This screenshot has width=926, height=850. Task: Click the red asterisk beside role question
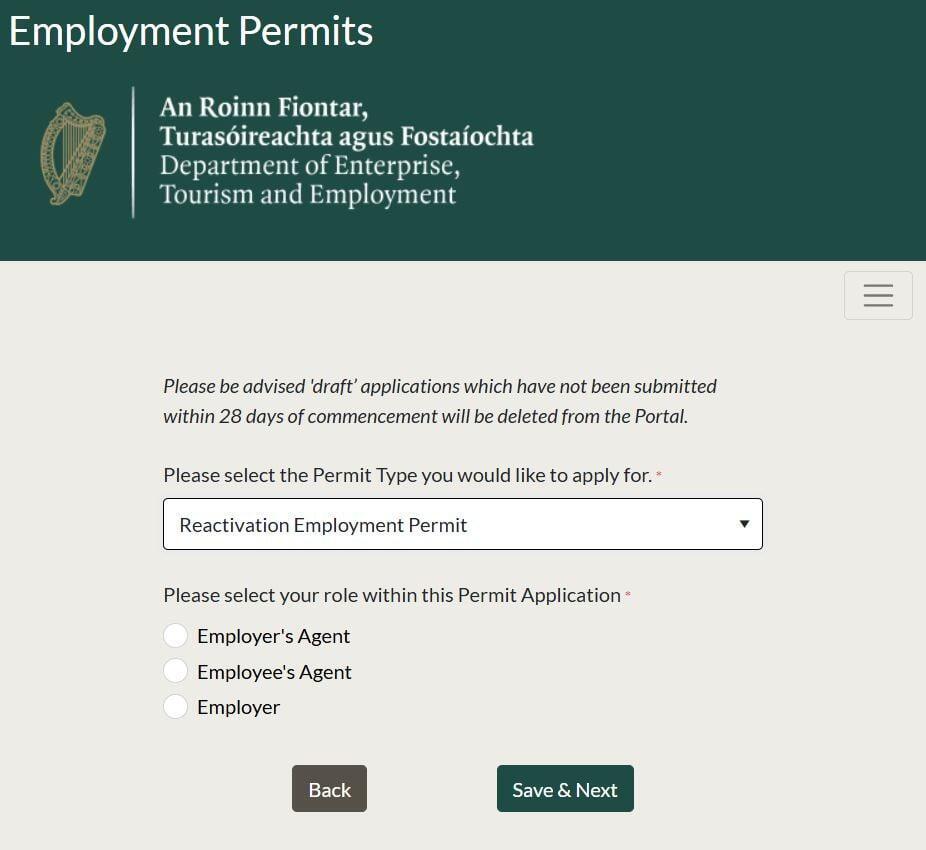pos(628,596)
